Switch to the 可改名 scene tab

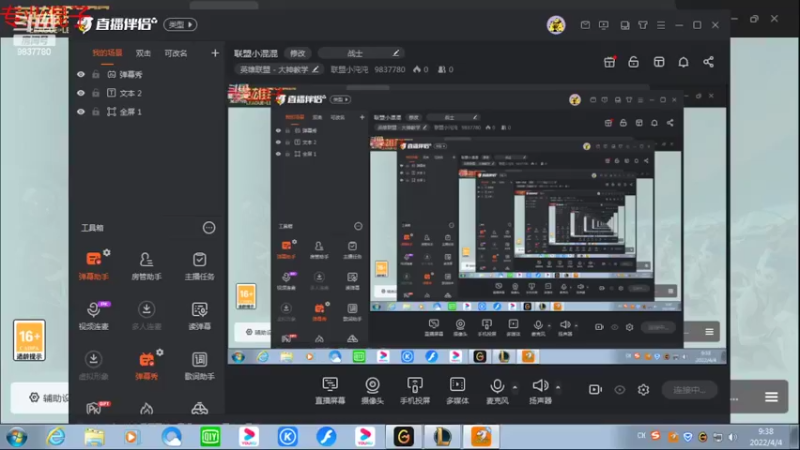(176, 53)
